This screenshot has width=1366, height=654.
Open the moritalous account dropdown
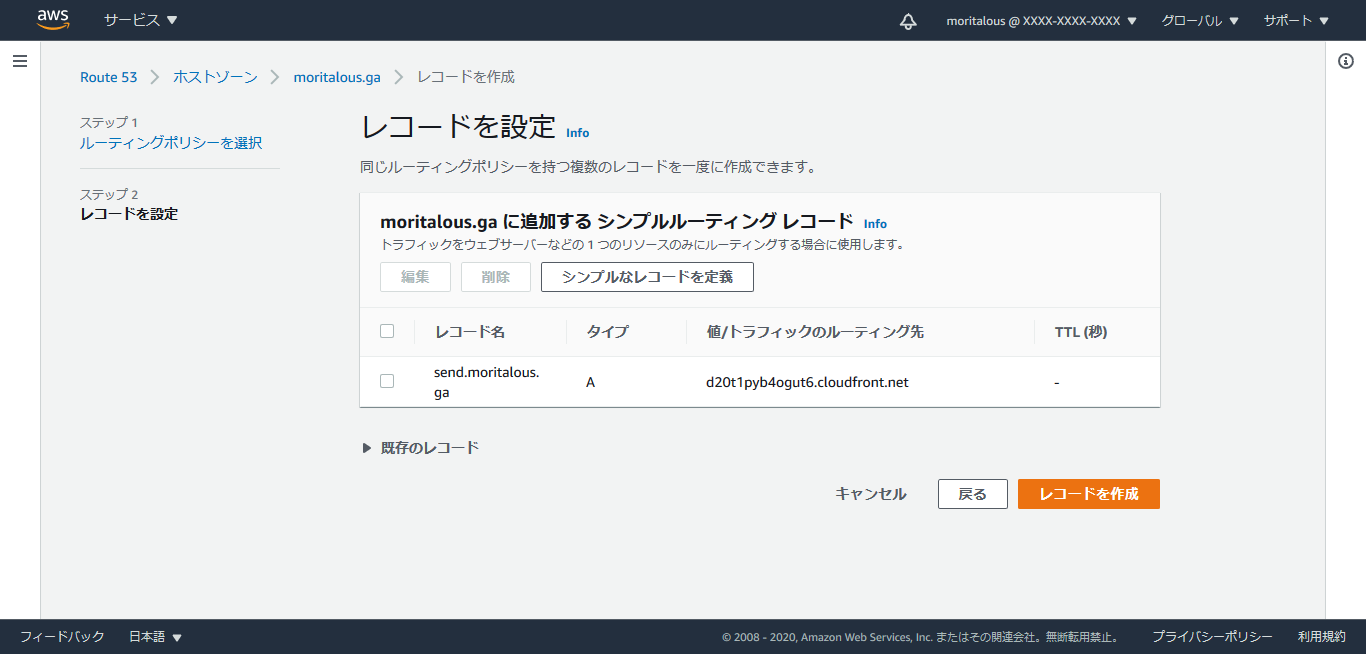1041,21
